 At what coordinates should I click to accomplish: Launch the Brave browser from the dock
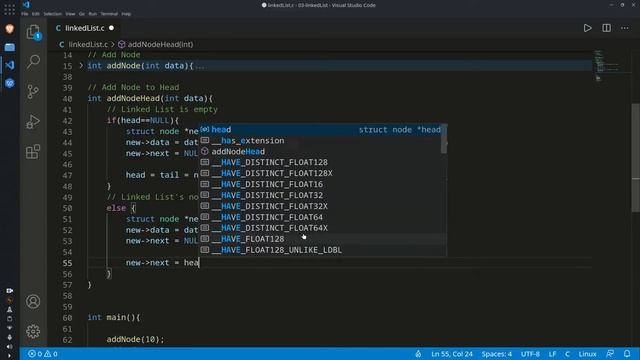tap(9, 29)
